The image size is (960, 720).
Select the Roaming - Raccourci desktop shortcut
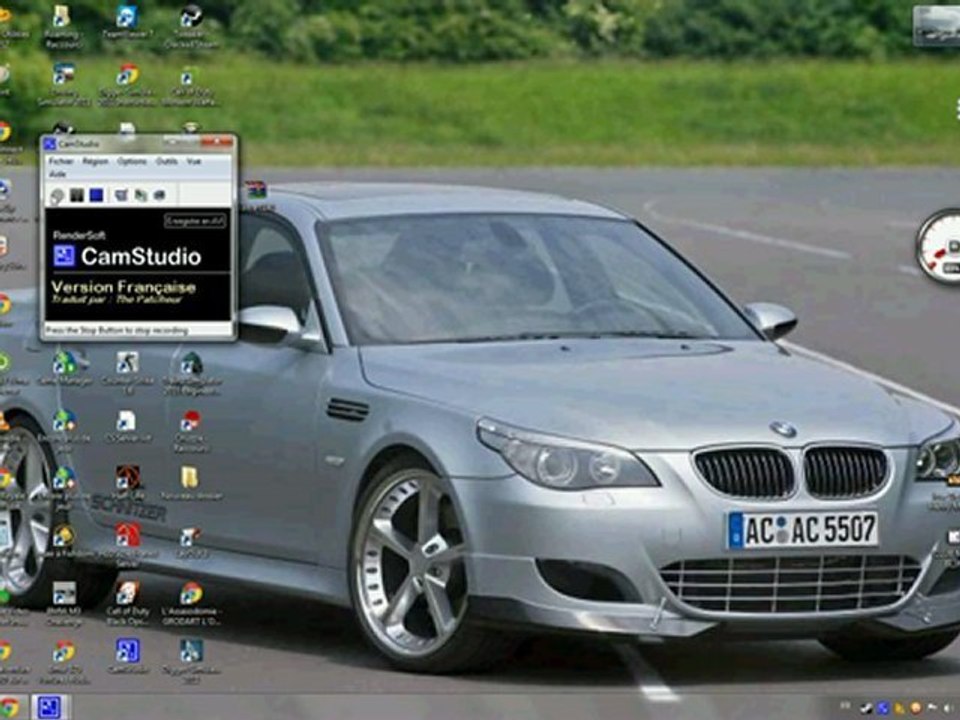click(63, 26)
